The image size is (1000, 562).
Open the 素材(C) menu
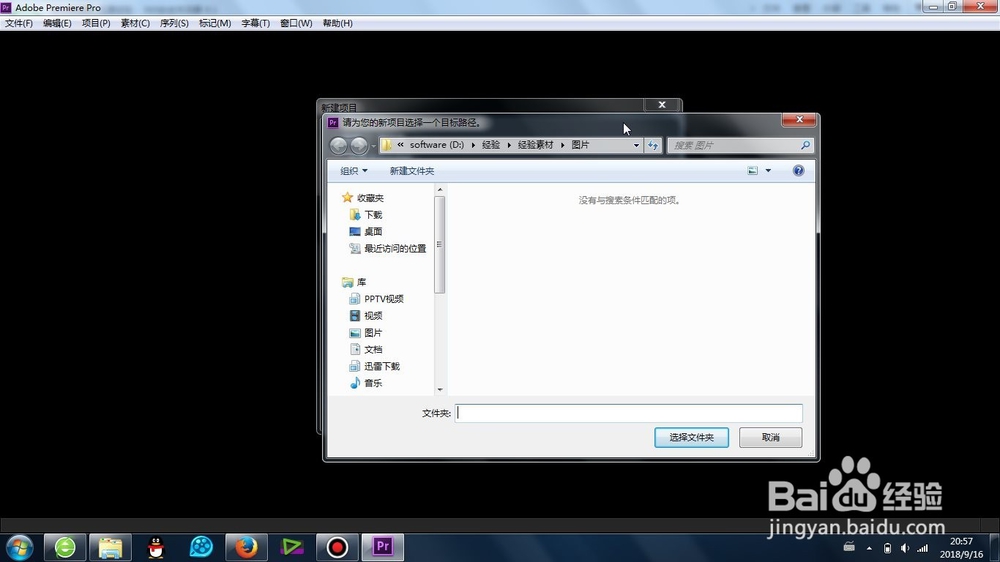pyautogui.click(x=135, y=23)
